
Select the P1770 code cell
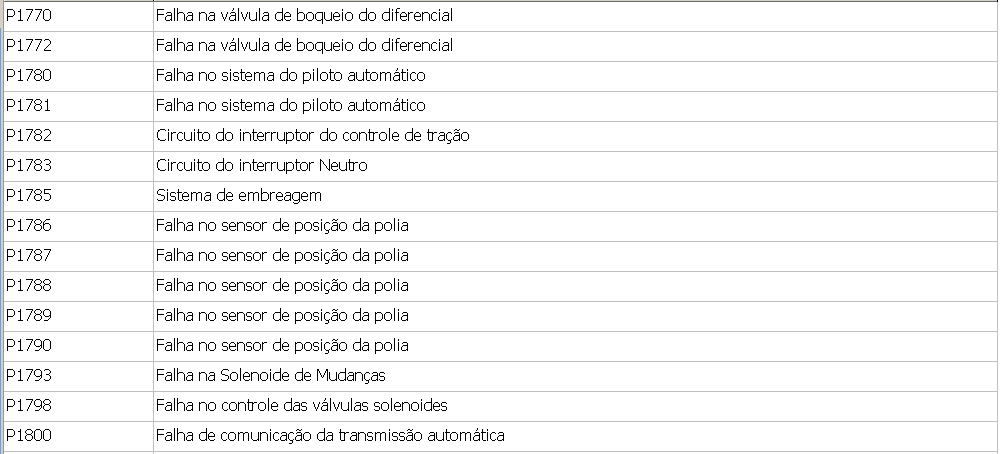(x=29, y=16)
